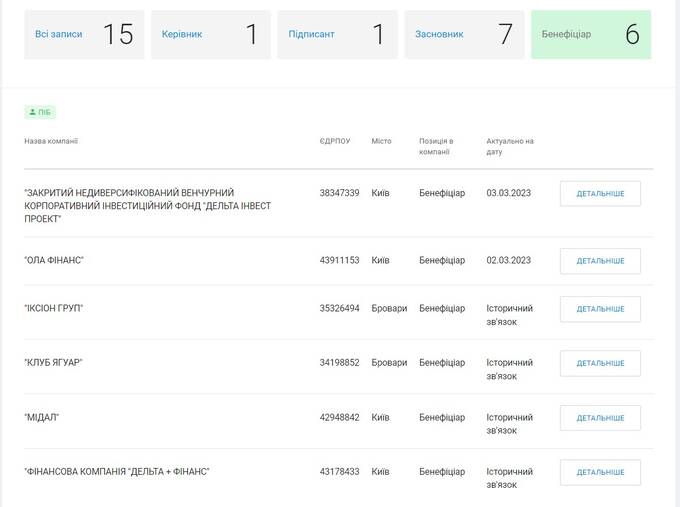680x507 pixels.
Task: Open the Підписант filter tab
Action: click(x=337, y=35)
